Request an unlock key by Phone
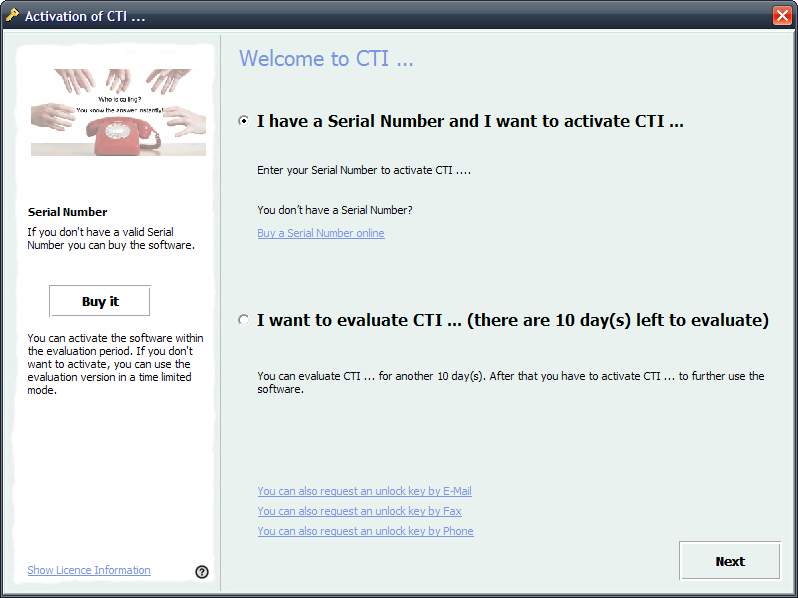 pyautogui.click(x=365, y=531)
